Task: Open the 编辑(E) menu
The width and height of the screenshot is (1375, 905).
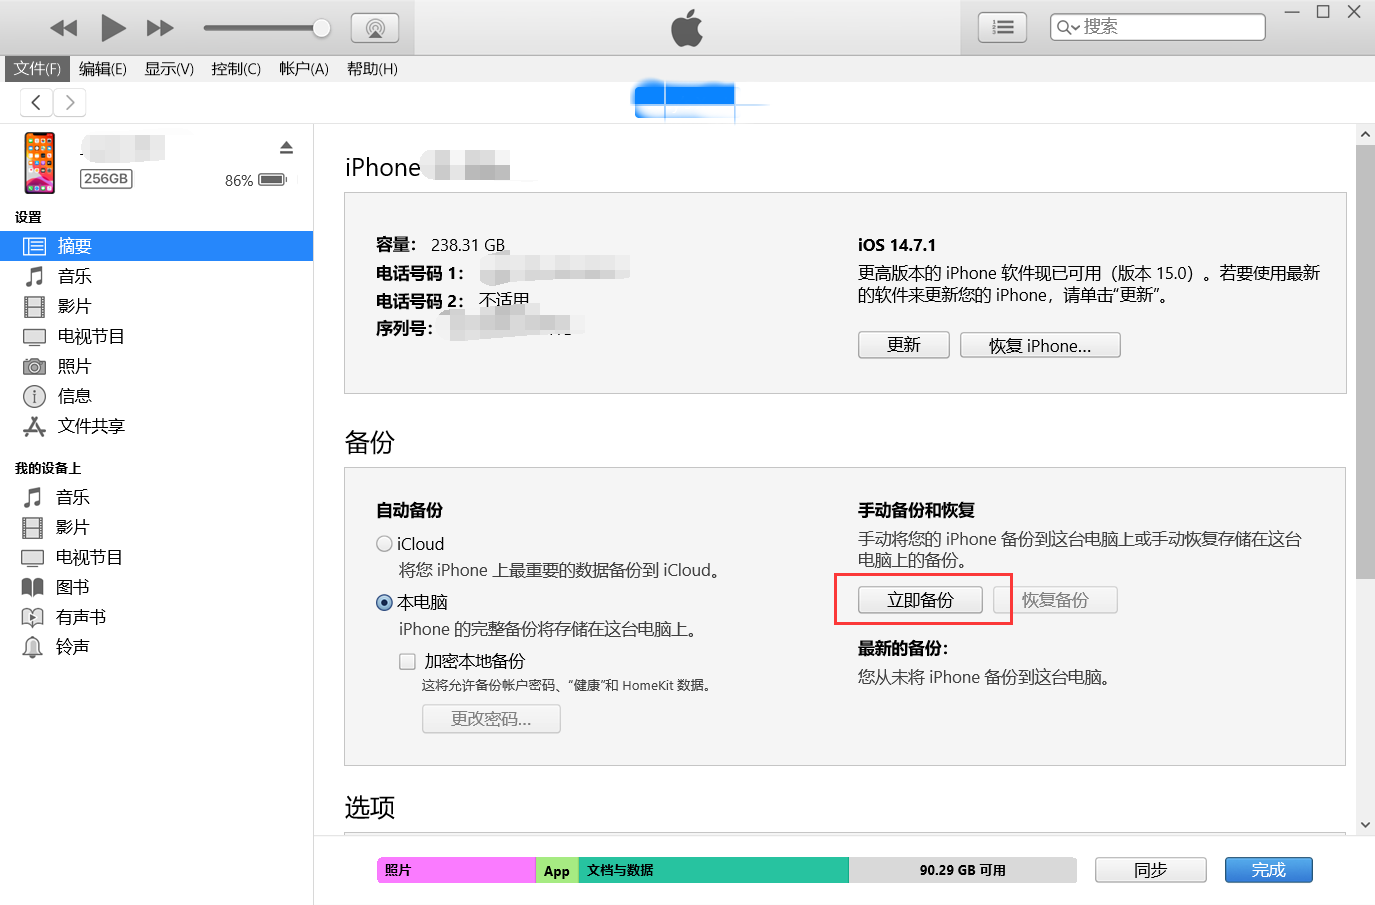Action: 103,68
